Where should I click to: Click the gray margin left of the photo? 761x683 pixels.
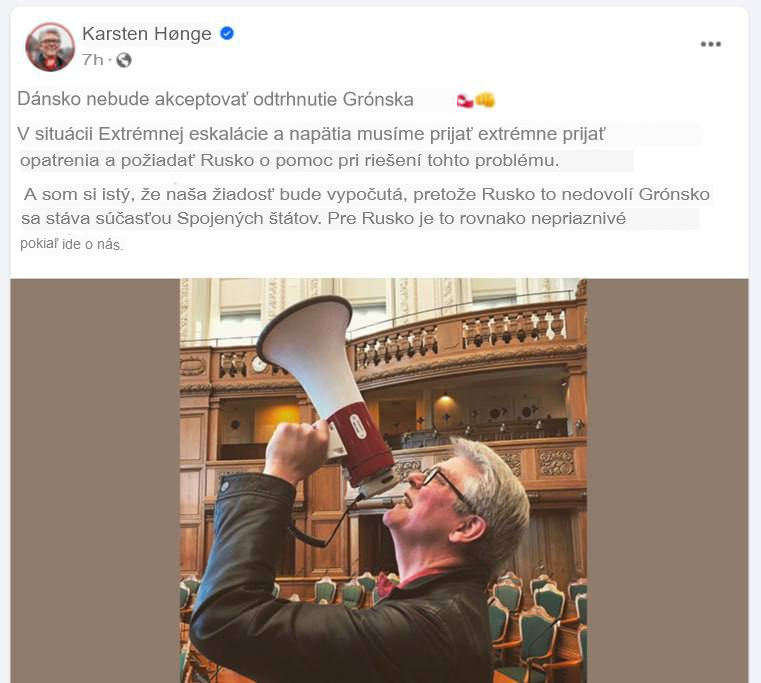pos(95,481)
